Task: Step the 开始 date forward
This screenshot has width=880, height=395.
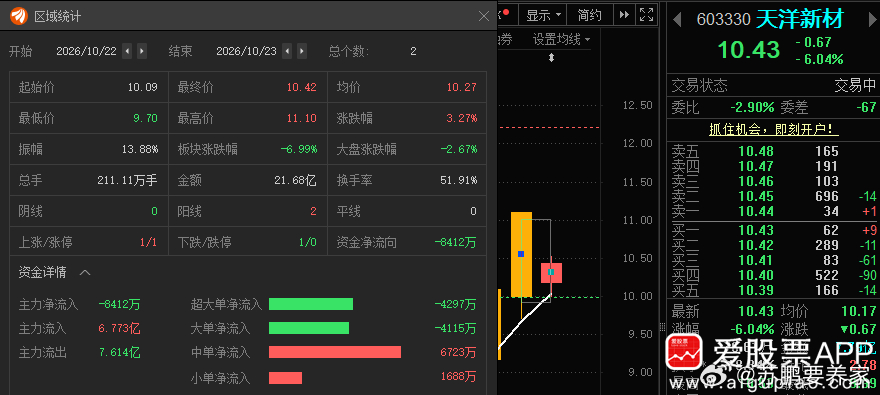Action: [x=142, y=51]
